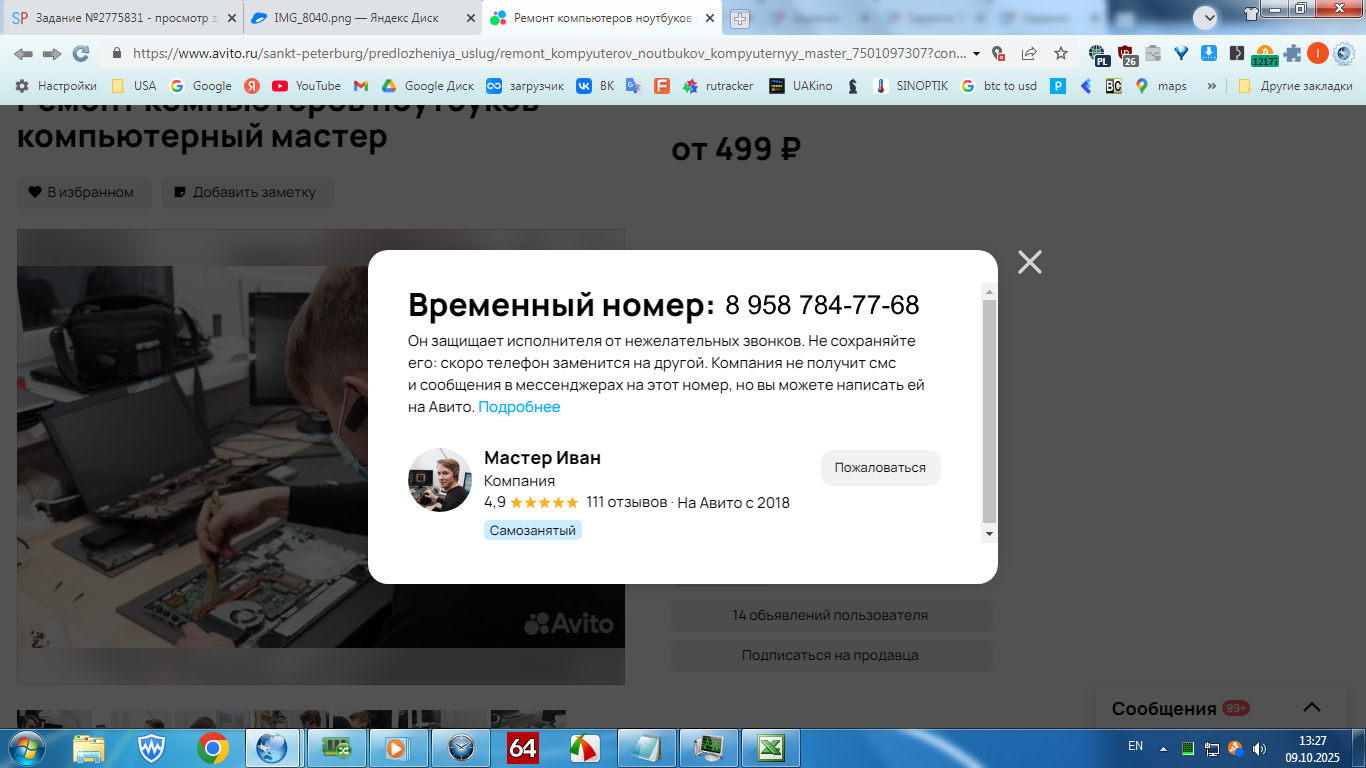This screenshot has width=1366, height=768.
Task: Expand the Сообщения chat panel chevron
Action: pos(1311,707)
